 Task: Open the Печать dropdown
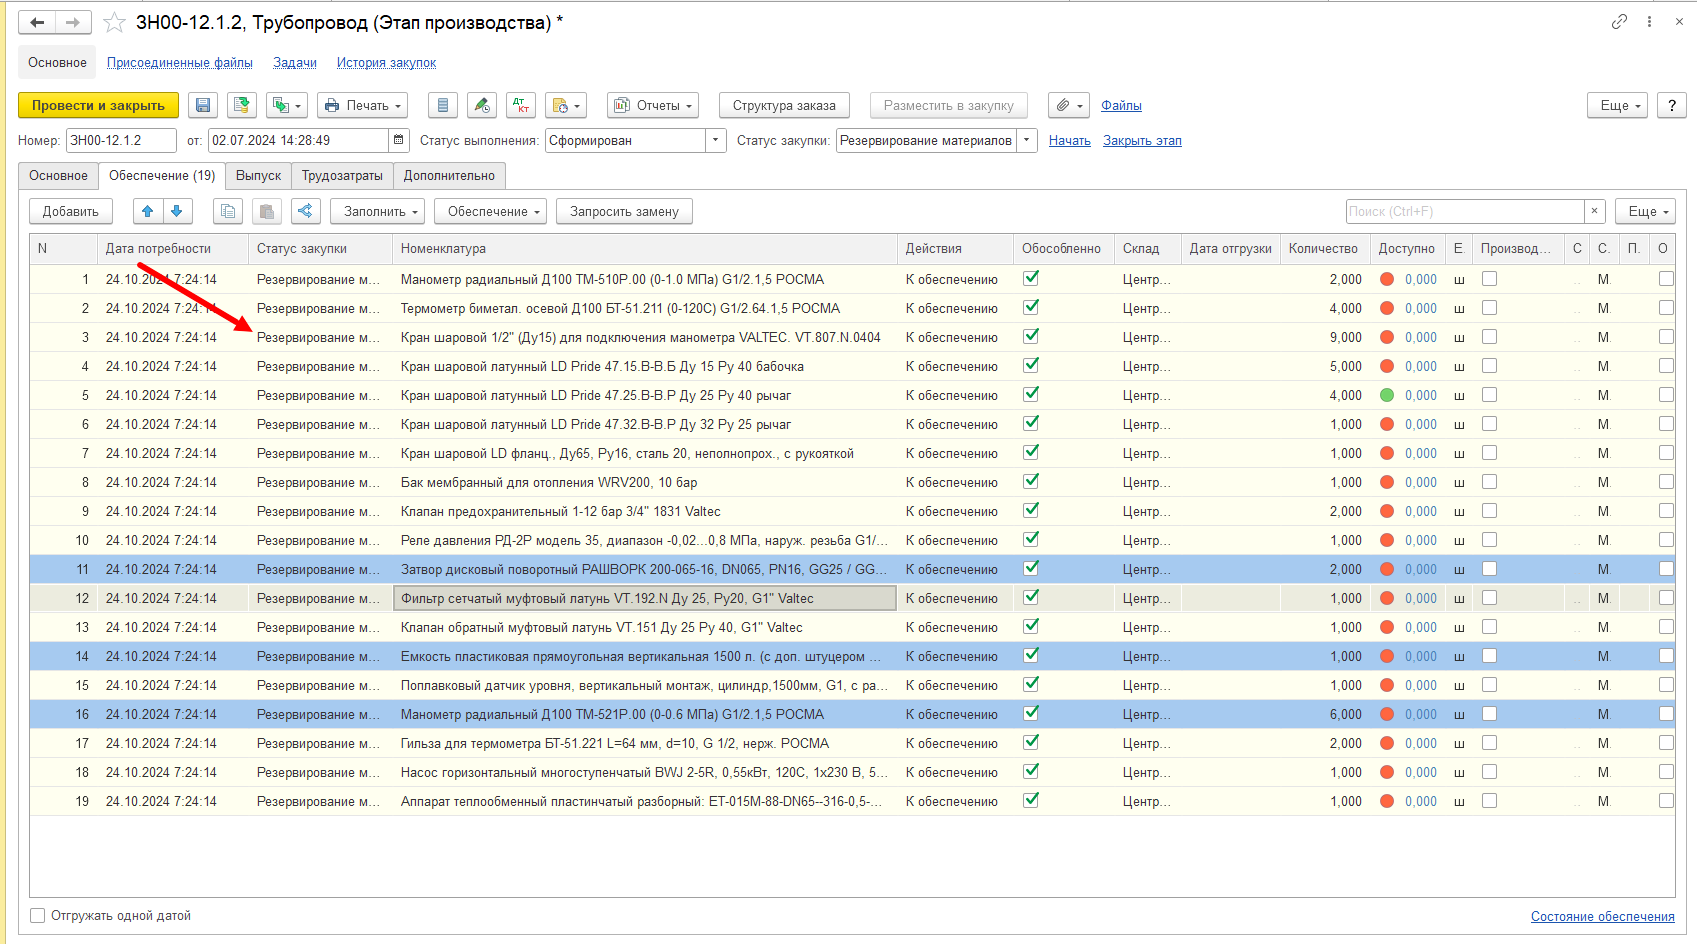(x=364, y=105)
